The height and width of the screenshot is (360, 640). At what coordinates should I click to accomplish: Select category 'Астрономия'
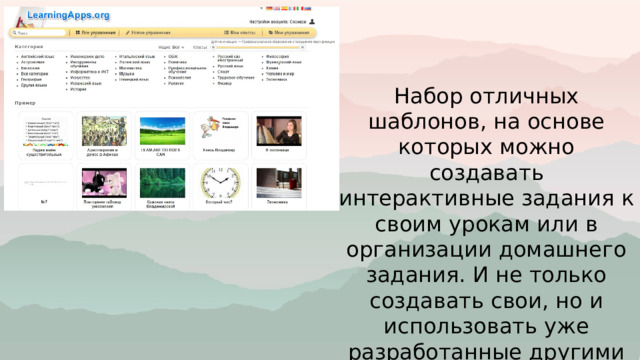click(33, 62)
